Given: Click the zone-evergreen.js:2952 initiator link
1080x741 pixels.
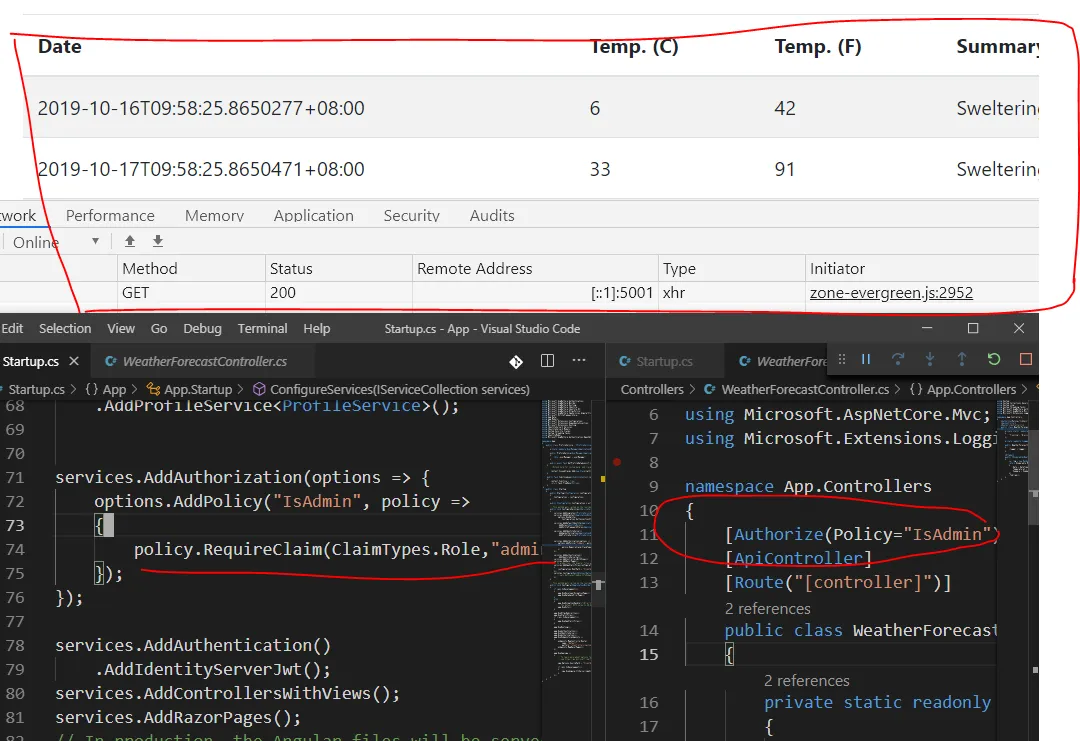Looking at the screenshot, I should pyautogui.click(x=891, y=293).
